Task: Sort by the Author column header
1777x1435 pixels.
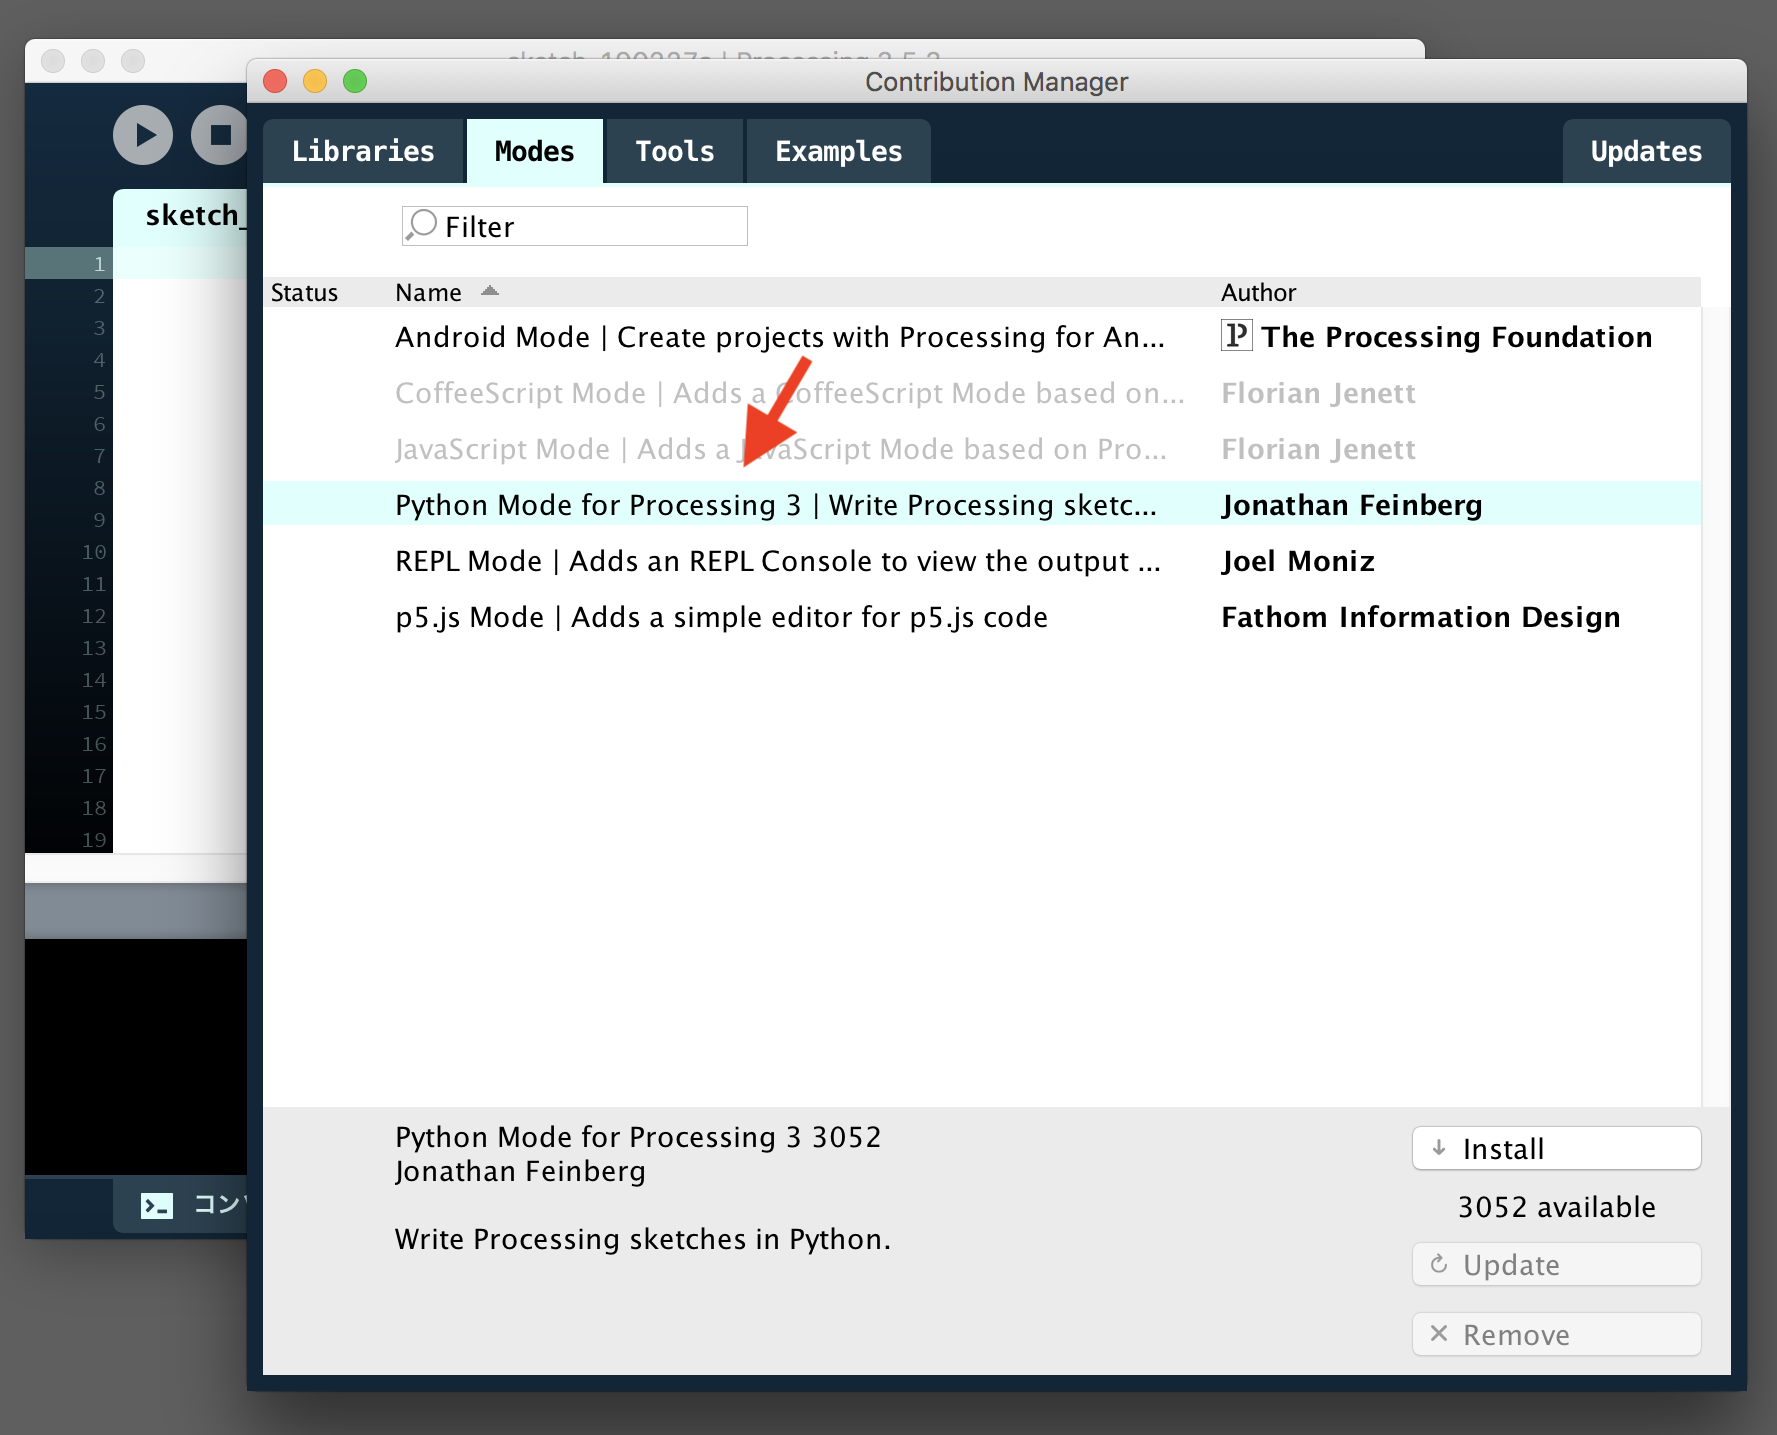Action: click(1258, 292)
